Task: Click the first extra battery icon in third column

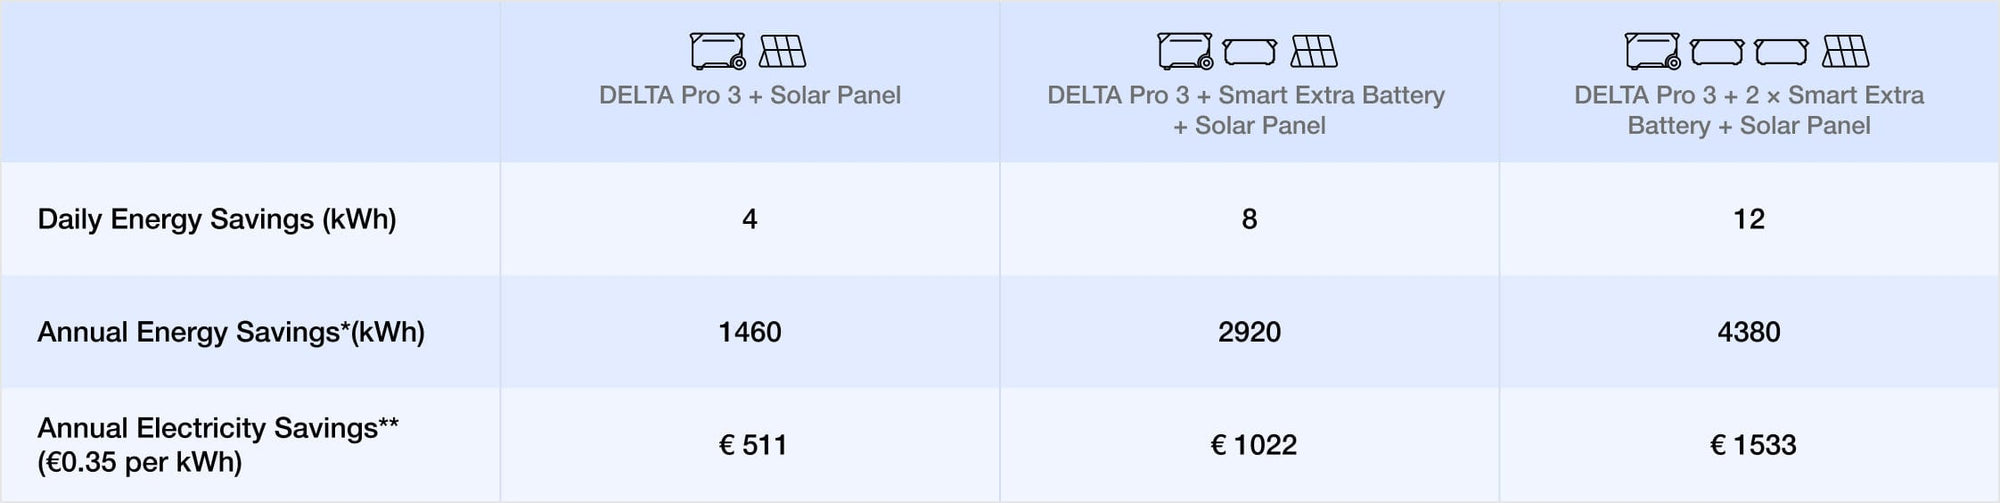Action: [x=1717, y=51]
